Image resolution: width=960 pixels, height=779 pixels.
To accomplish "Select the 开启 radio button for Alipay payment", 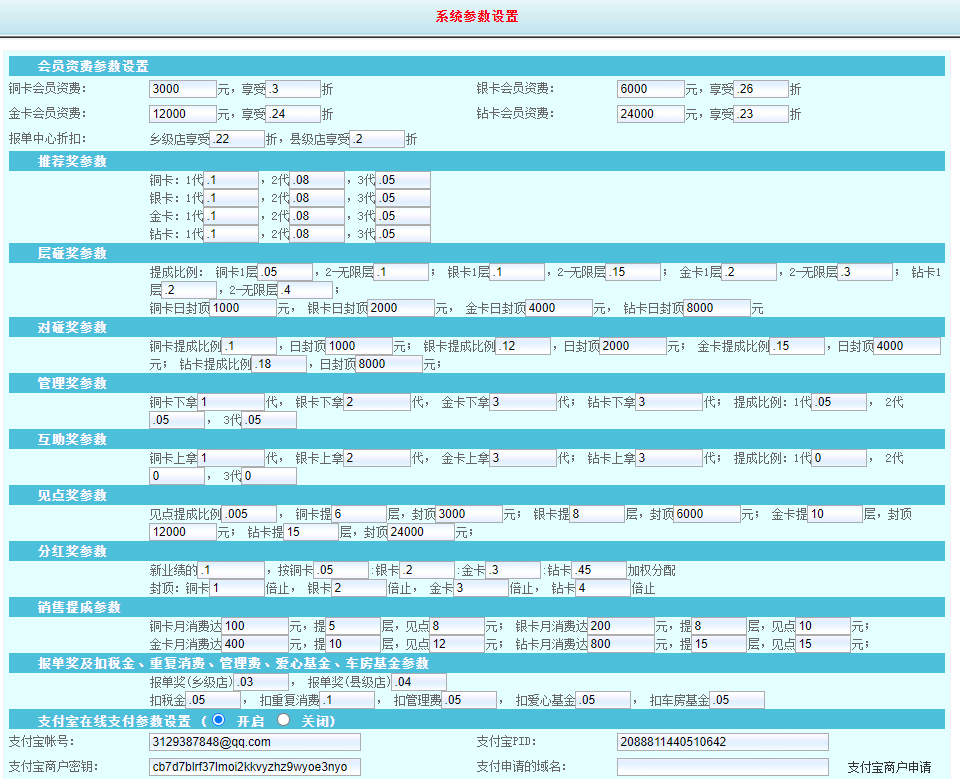I will click(218, 719).
